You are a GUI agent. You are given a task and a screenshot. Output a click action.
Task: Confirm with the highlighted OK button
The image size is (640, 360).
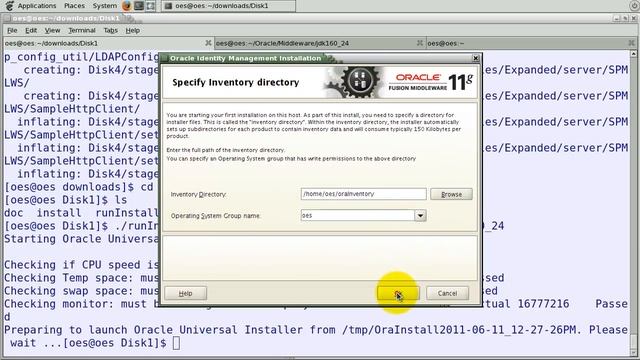(398, 293)
